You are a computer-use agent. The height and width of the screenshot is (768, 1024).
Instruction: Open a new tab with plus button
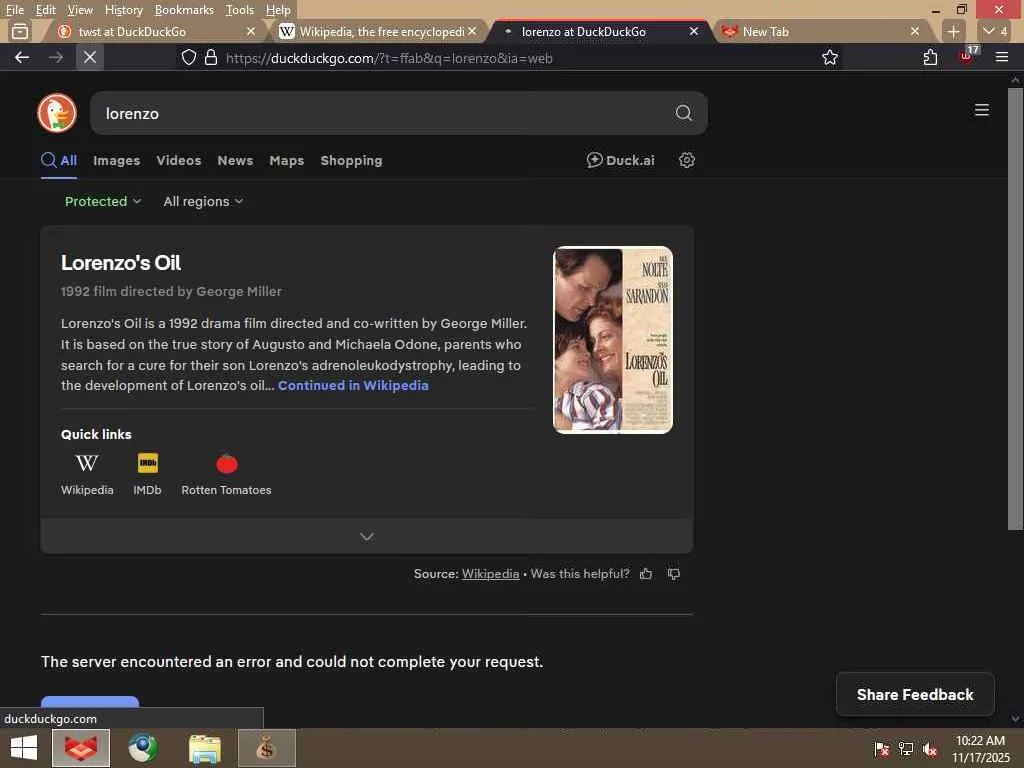coord(953,31)
